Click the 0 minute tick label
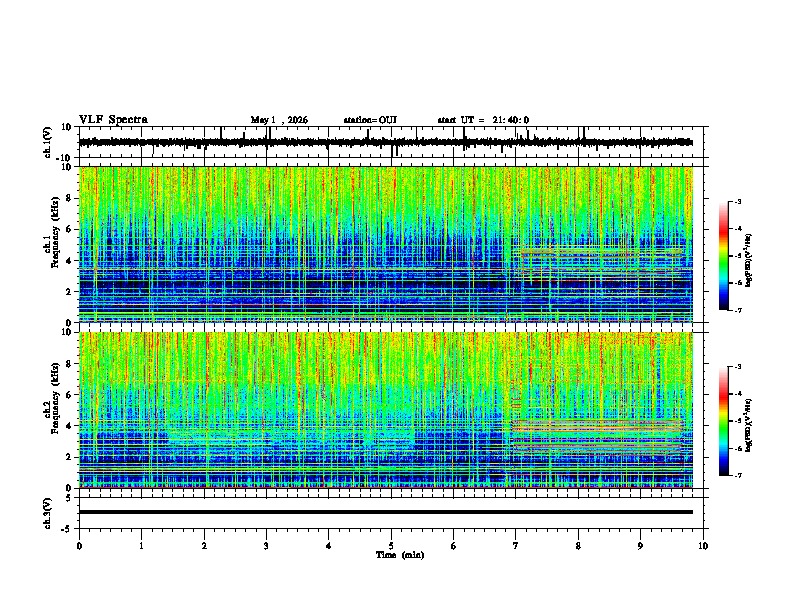The image size is (792, 612). coord(79,546)
